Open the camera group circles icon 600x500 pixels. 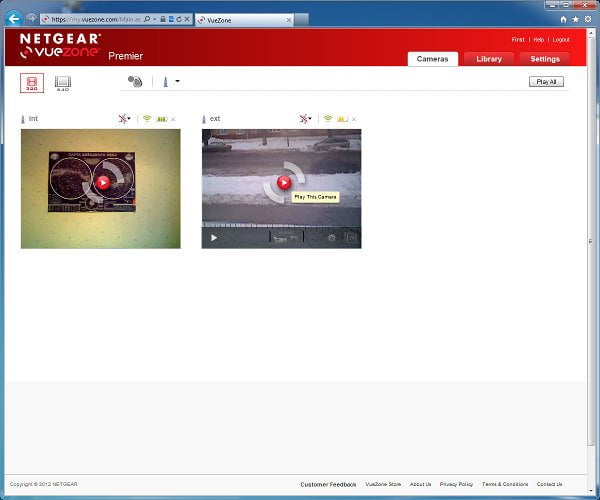point(135,81)
